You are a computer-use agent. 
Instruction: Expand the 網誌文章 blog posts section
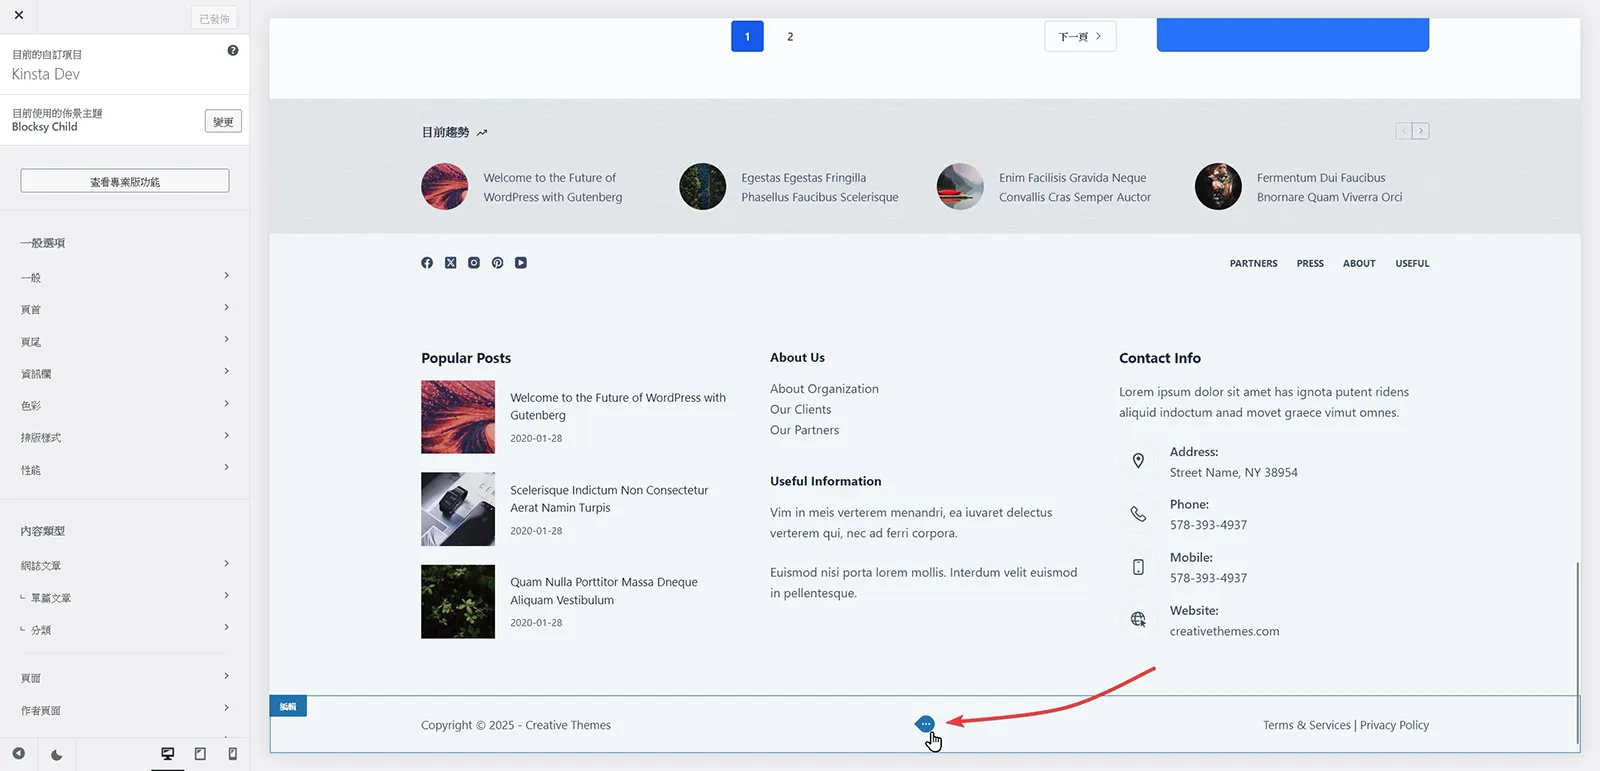coord(125,565)
